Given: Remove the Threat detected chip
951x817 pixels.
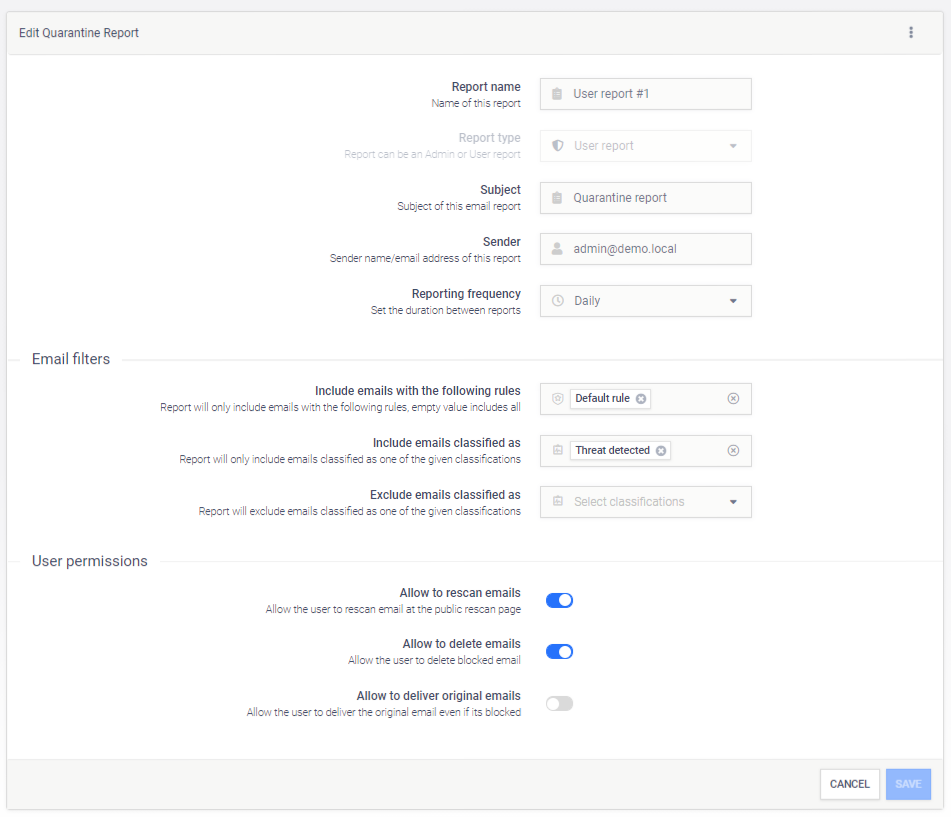Looking at the screenshot, I should click(661, 451).
